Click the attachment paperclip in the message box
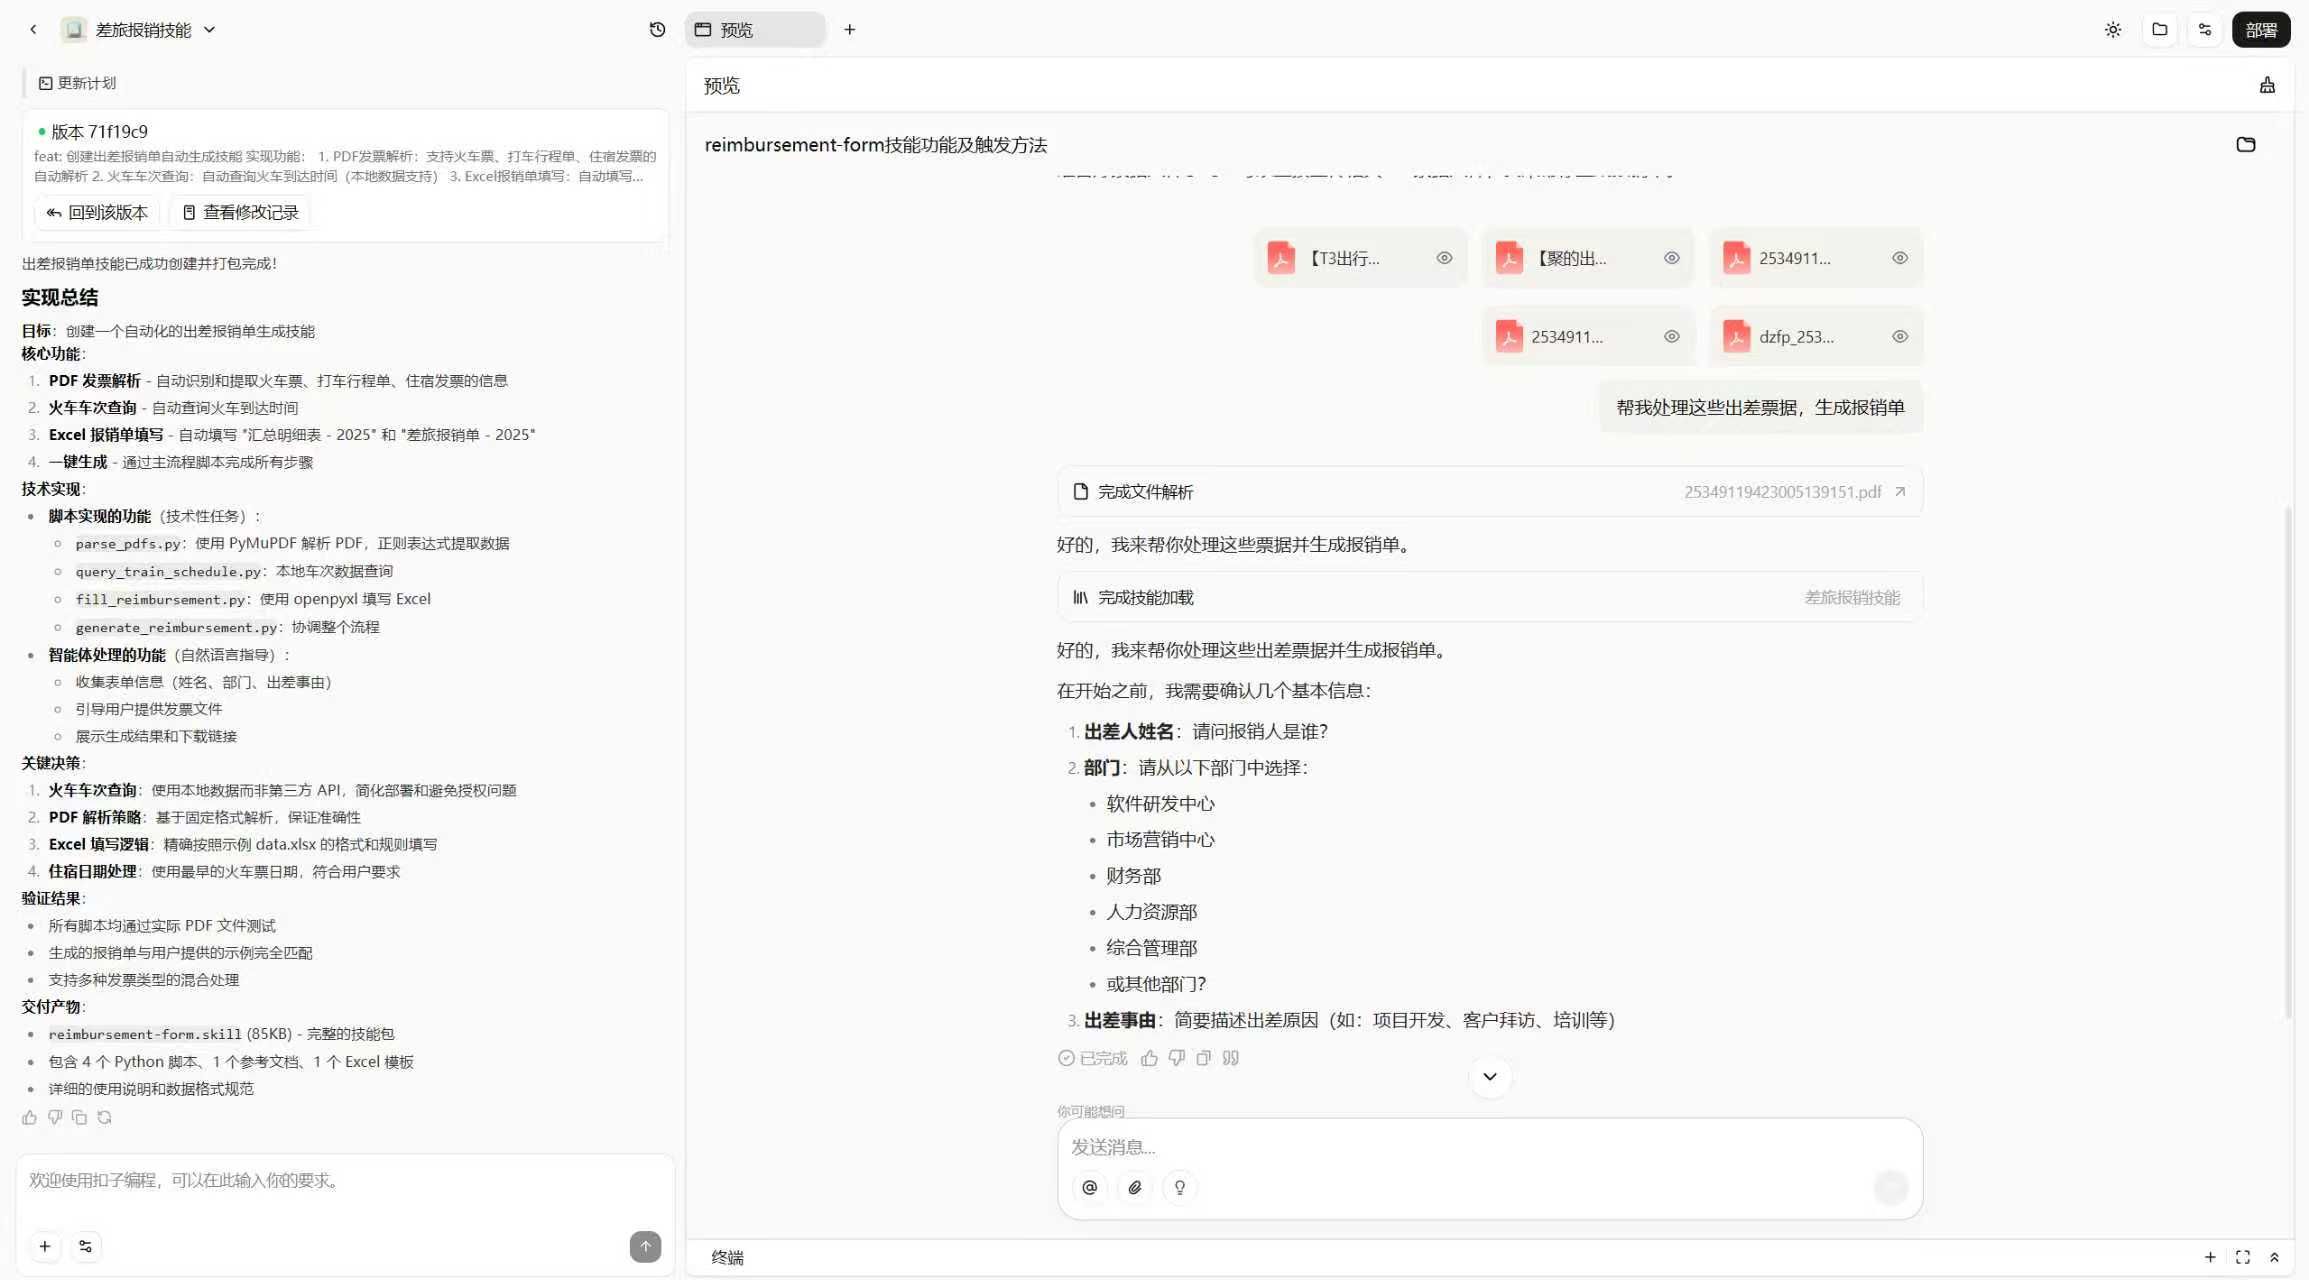This screenshot has height=1280, width=2309. [x=1135, y=1187]
